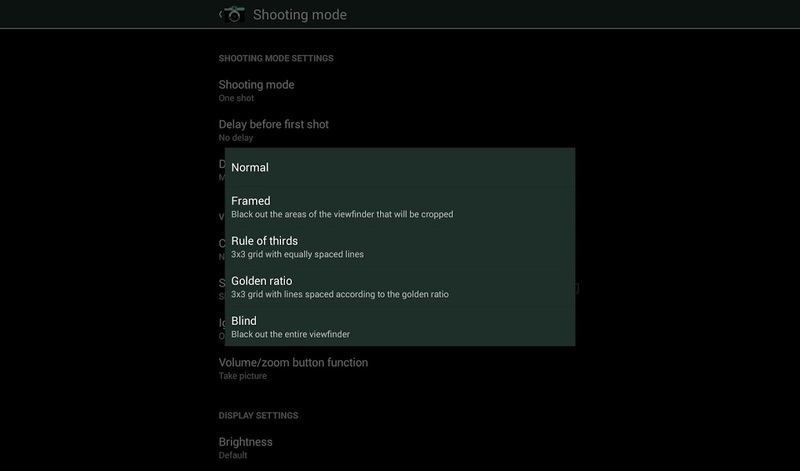This screenshot has width=800, height=471.
Task: Tap the camera app icon in header
Action: (234, 14)
